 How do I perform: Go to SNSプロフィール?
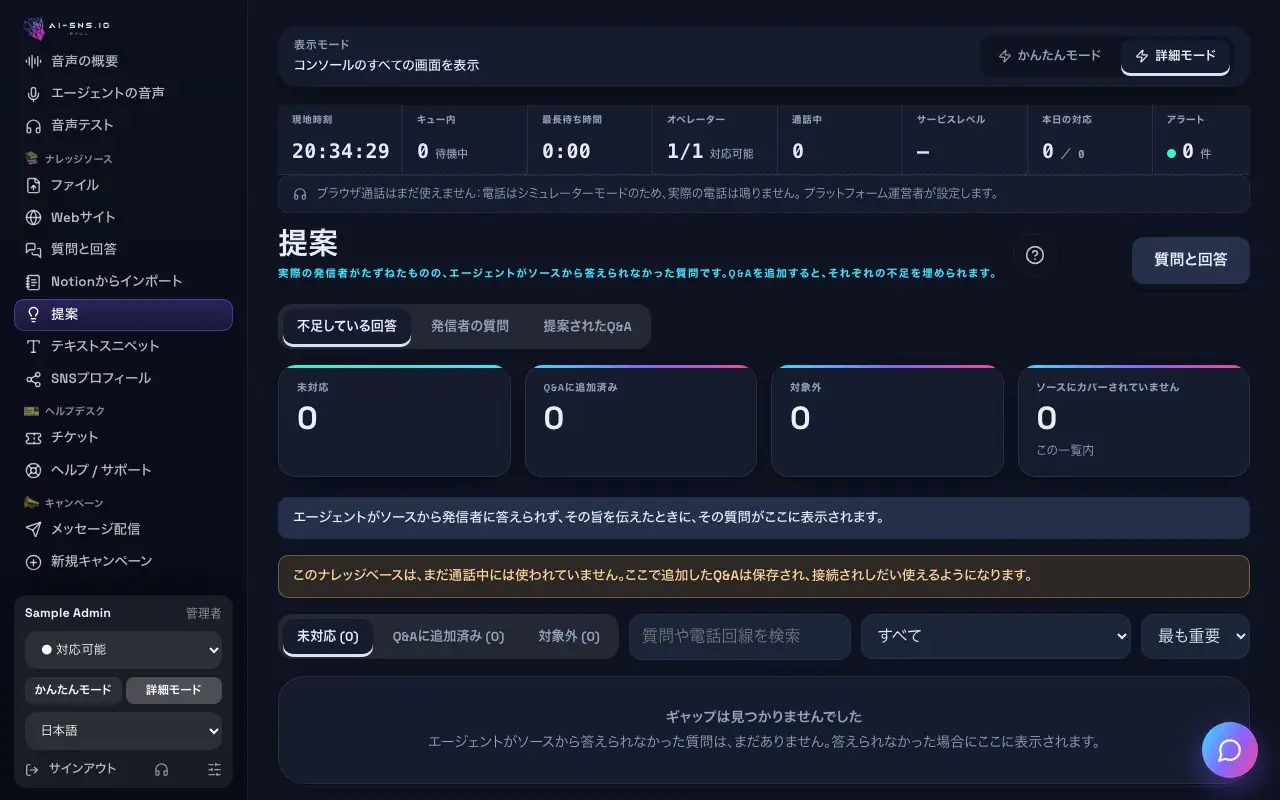[123, 378]
